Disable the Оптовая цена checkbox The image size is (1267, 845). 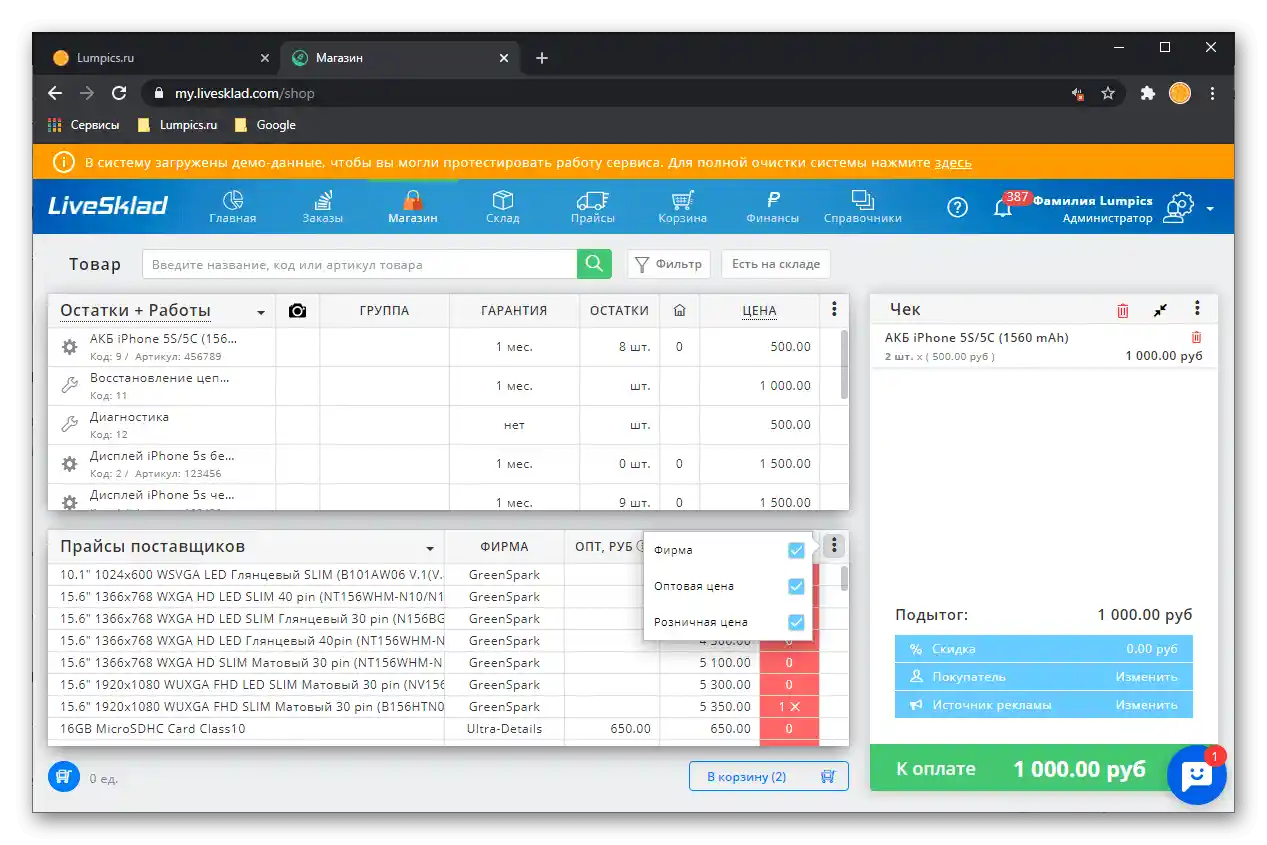click(x=796, y=586)
